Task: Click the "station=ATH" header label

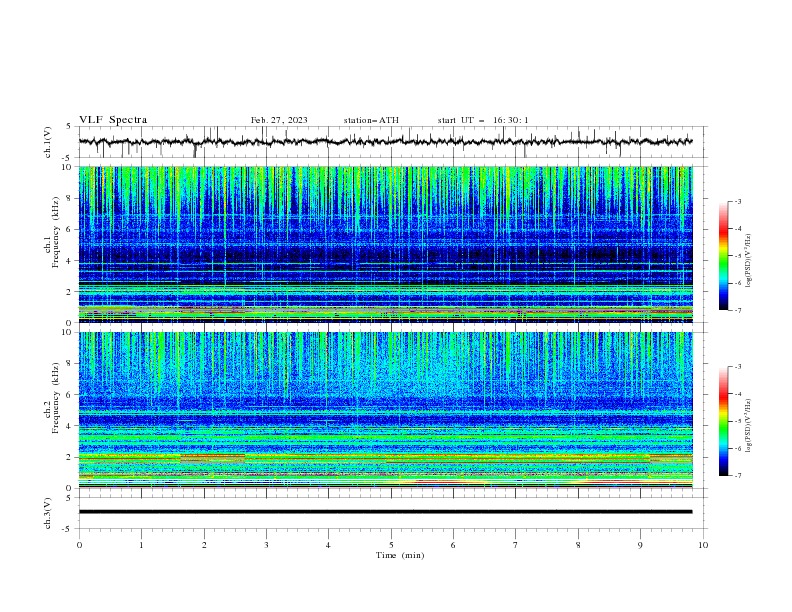Action: pos(371,120)
